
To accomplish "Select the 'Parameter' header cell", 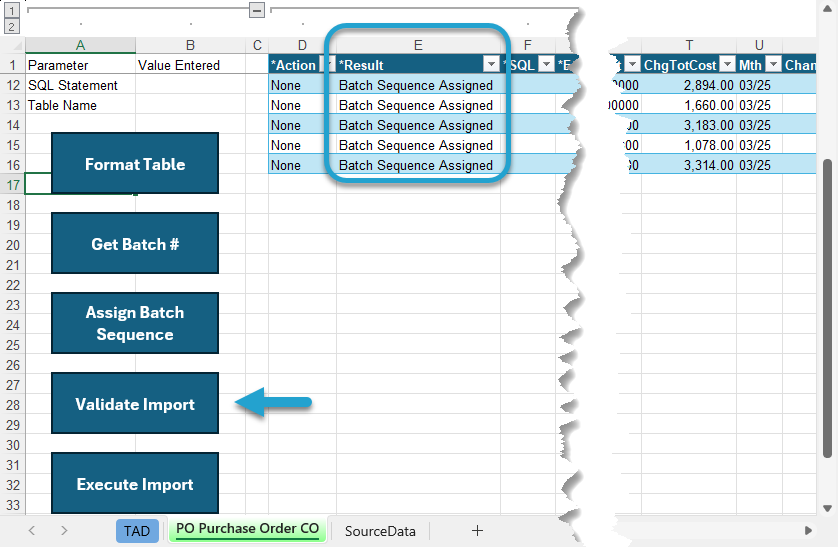I will pos(80,65).
